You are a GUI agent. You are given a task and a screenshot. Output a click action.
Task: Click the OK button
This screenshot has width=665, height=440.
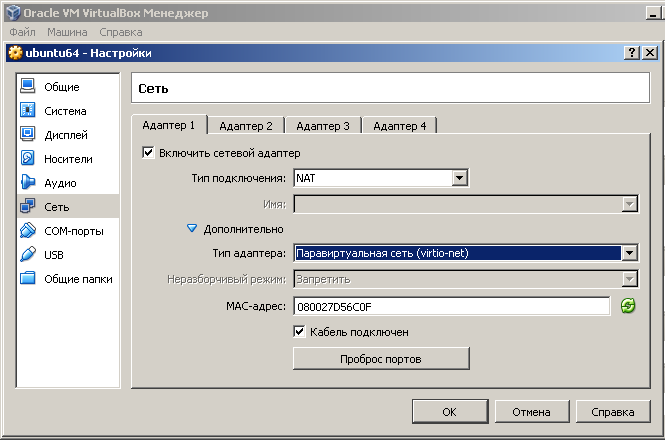450,412
